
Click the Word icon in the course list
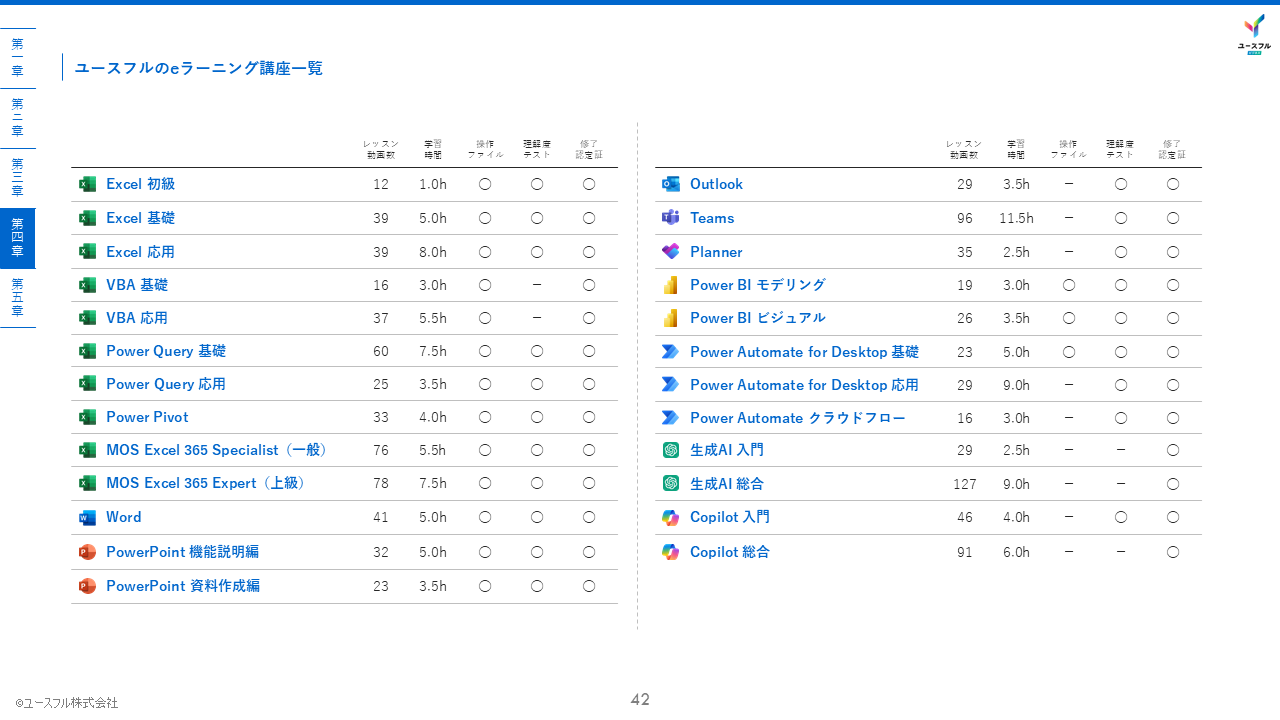coord(87,518)
